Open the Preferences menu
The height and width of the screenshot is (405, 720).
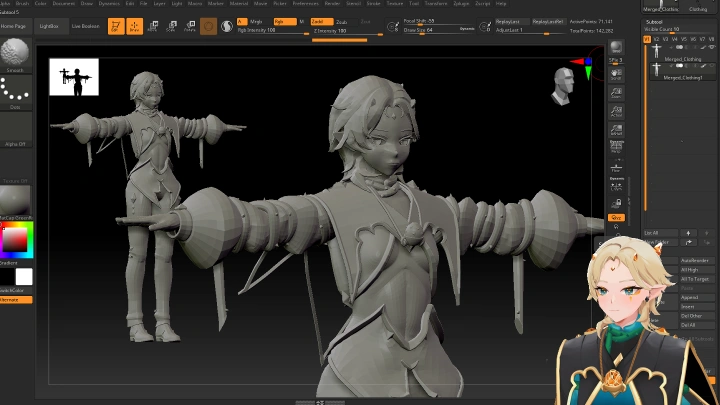click(x=305, y=3)
